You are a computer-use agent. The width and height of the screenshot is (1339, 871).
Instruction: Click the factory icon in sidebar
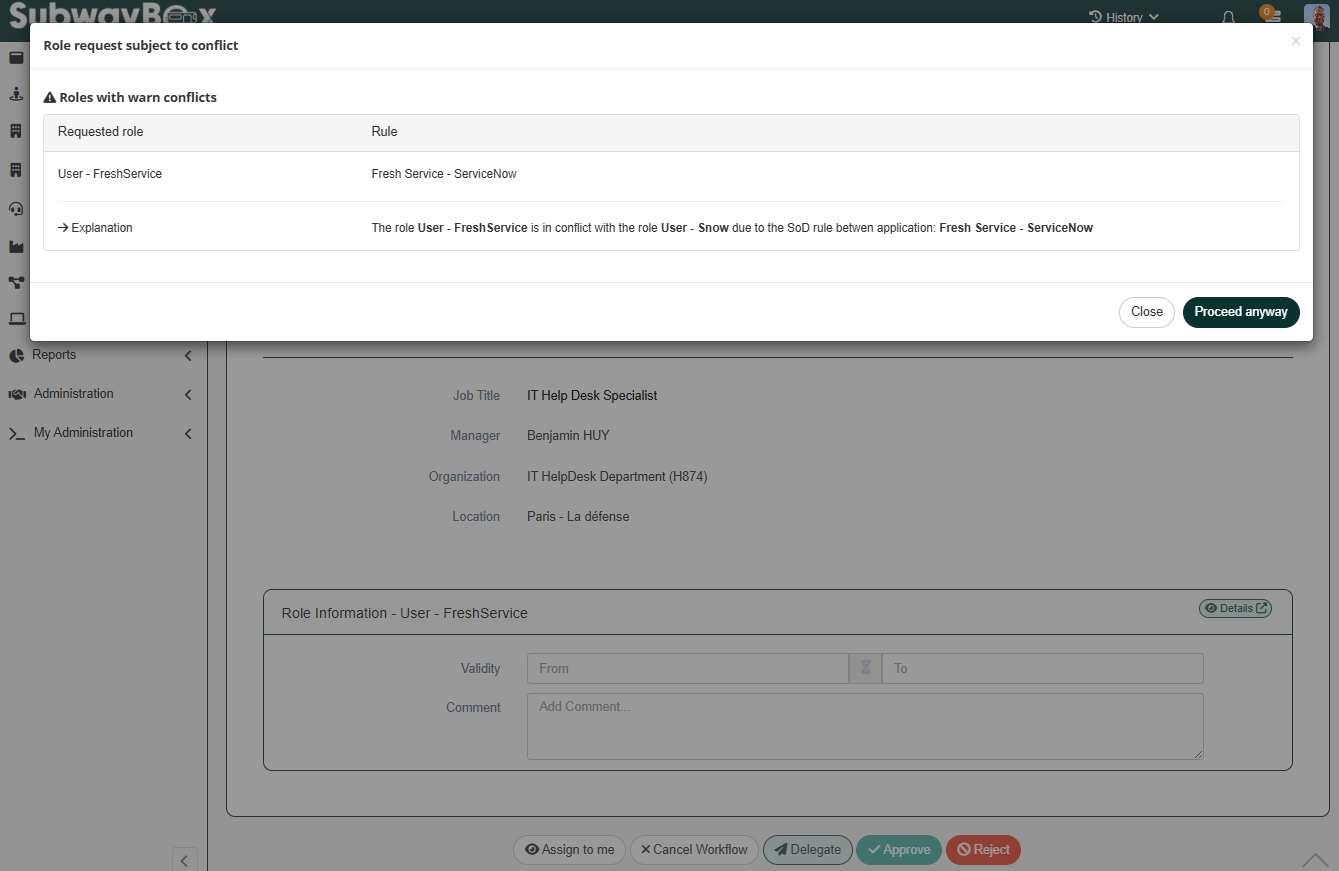16,246
